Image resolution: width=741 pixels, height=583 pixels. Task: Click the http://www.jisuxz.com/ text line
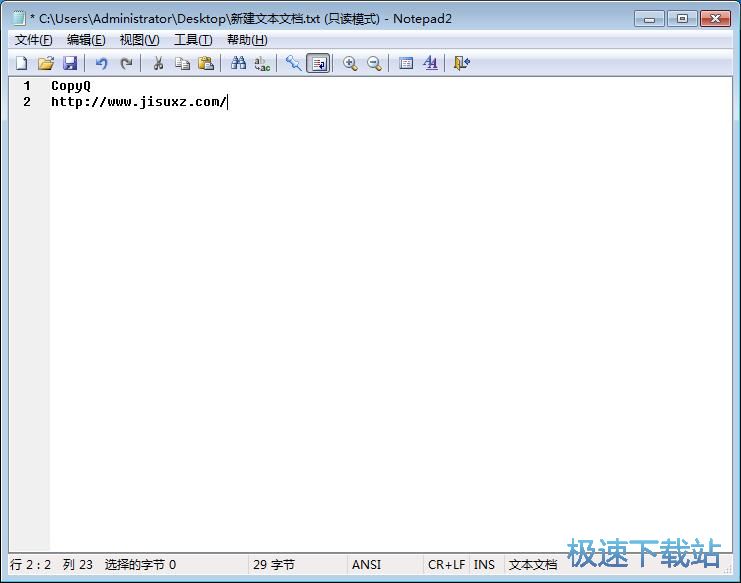[x=139, y=102]
